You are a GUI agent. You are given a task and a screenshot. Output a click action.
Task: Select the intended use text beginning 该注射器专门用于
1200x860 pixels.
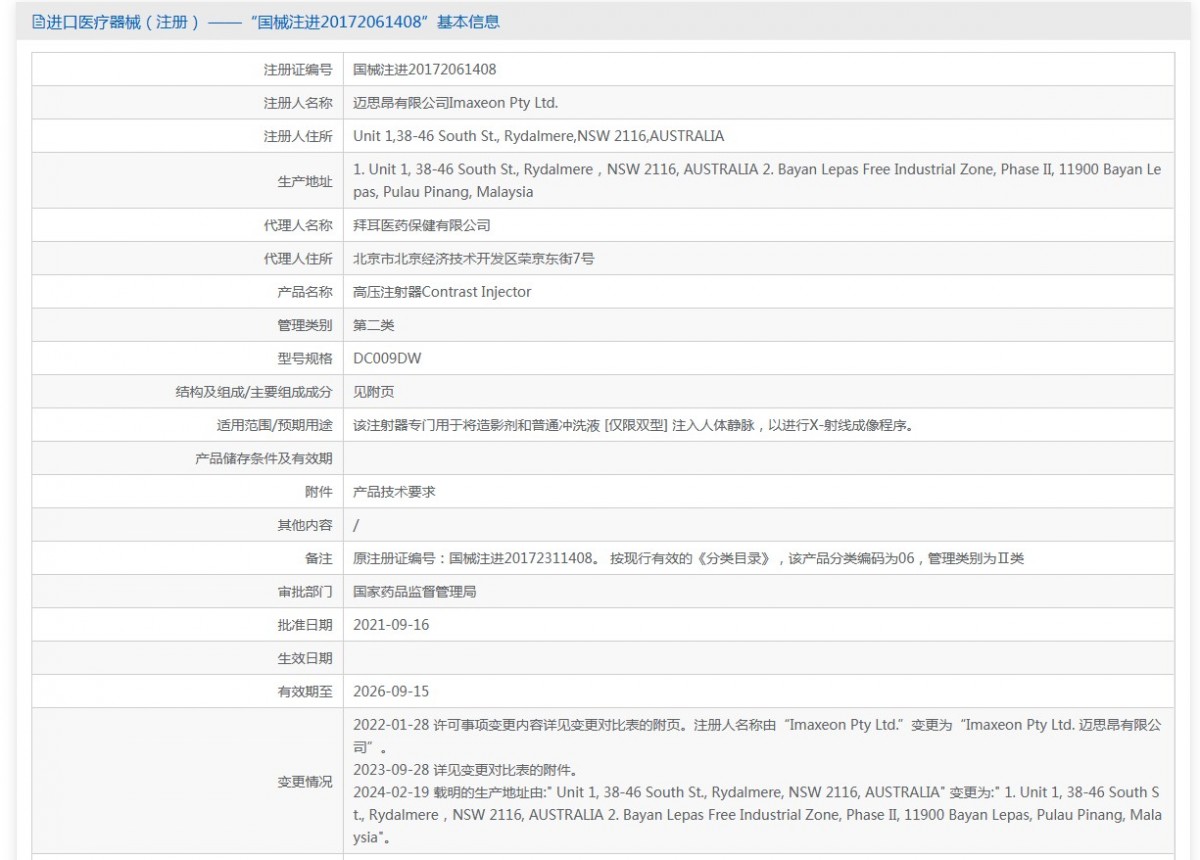(x=634, y=424)
